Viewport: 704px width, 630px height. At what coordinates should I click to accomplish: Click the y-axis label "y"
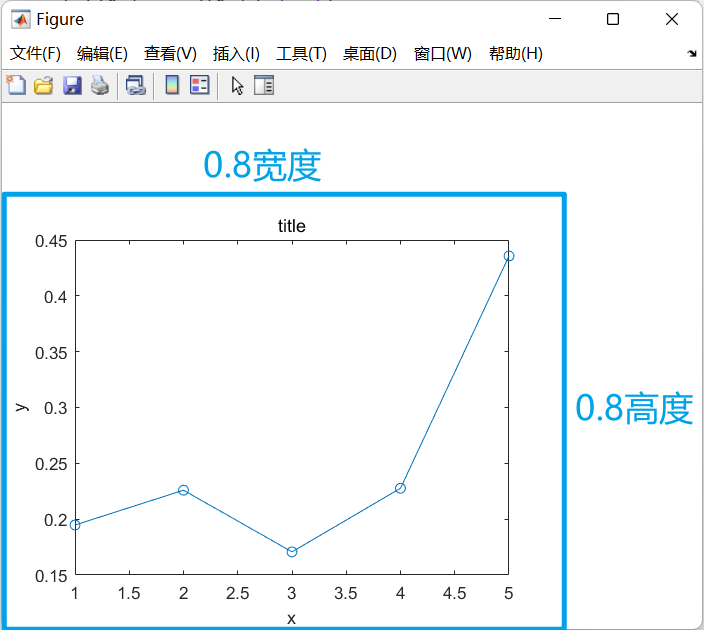coord(22,407)
